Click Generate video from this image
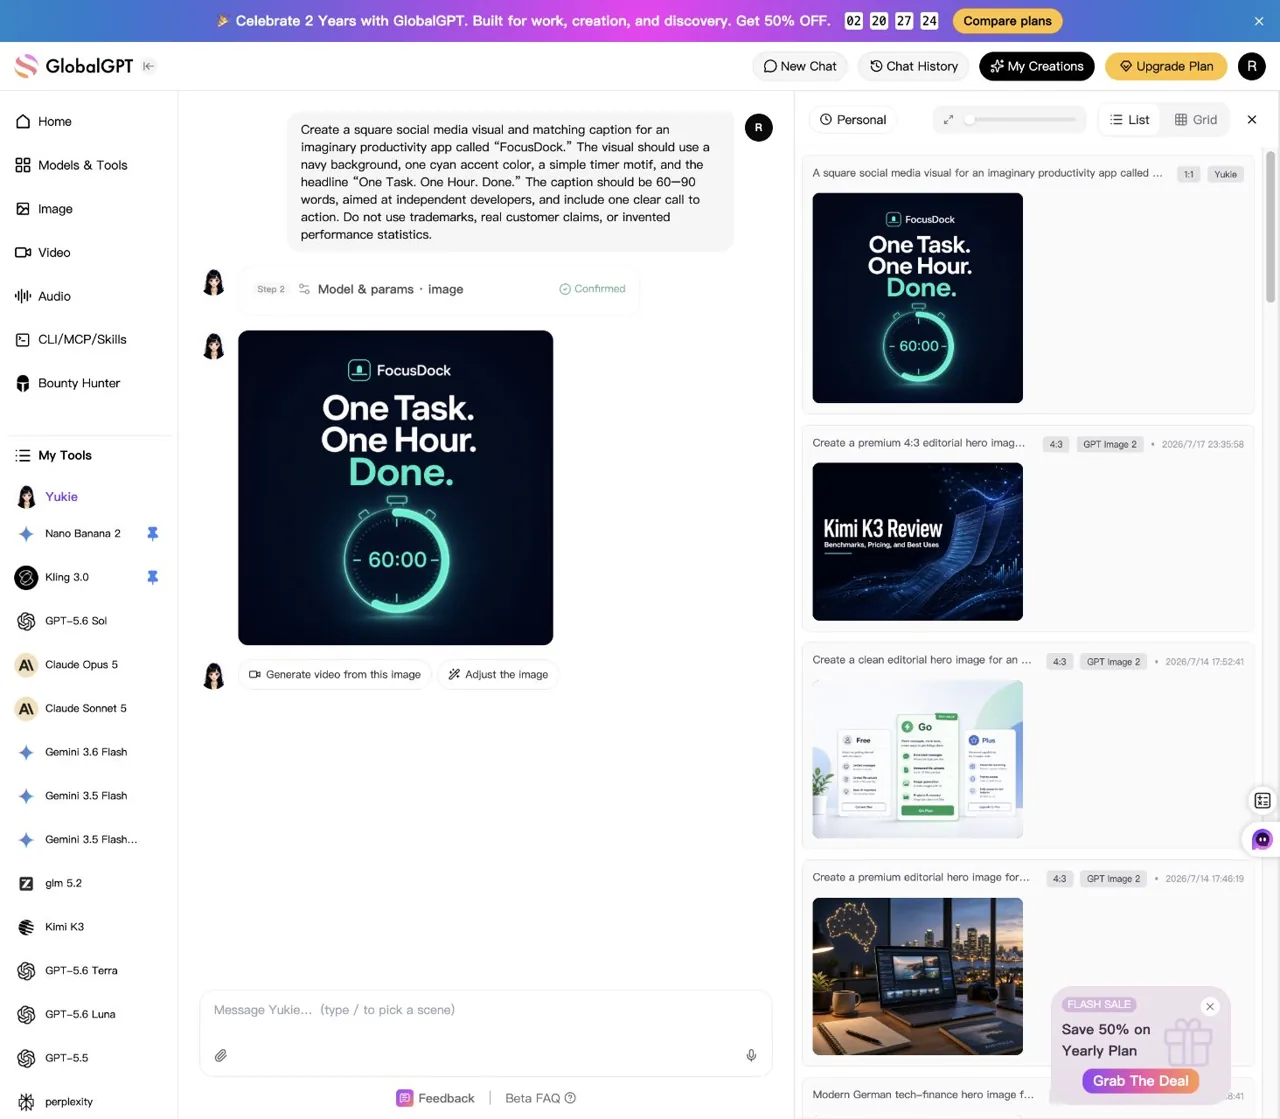The height and width of the screenshot is (1119, 1280). tap(335, 675)
